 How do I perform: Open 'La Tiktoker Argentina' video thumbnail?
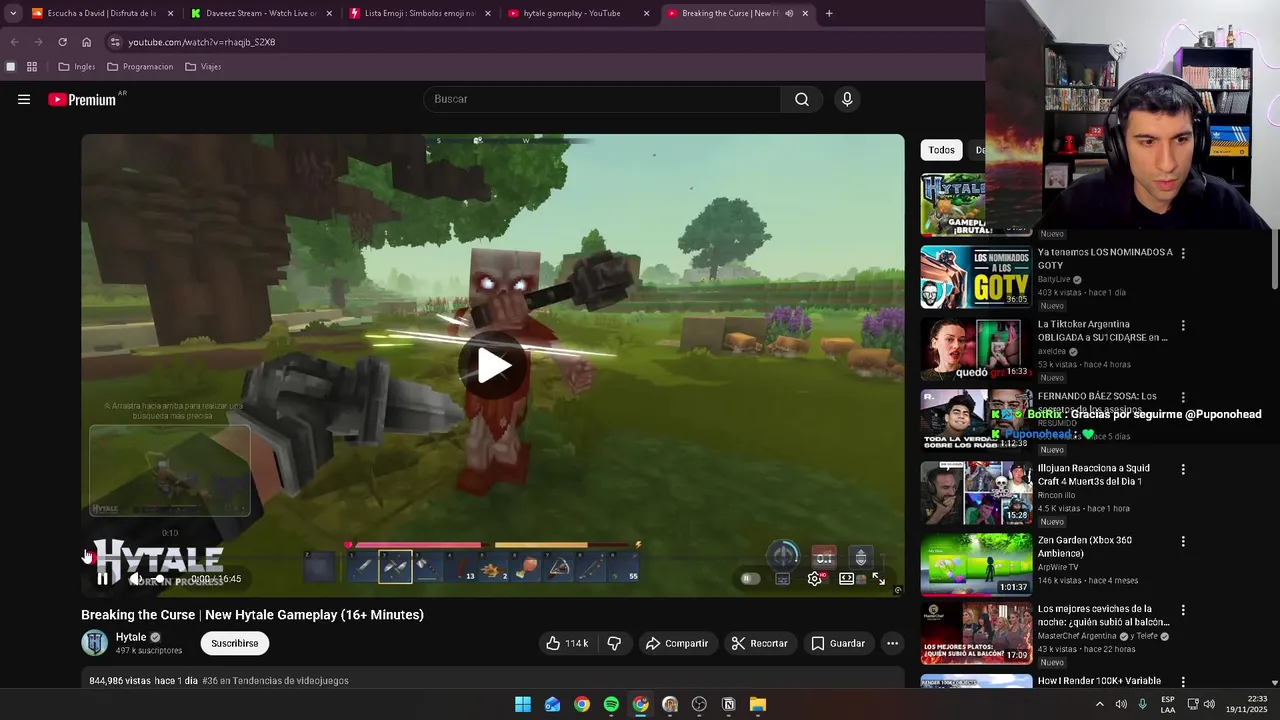point(976,349)
